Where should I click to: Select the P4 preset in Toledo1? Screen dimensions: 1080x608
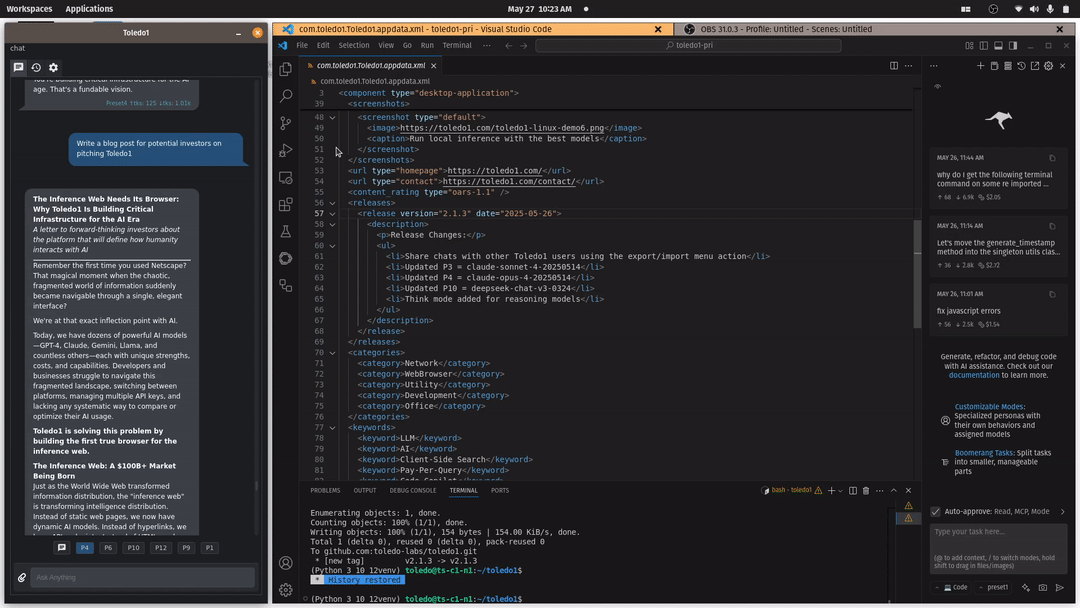pos(84,548)
